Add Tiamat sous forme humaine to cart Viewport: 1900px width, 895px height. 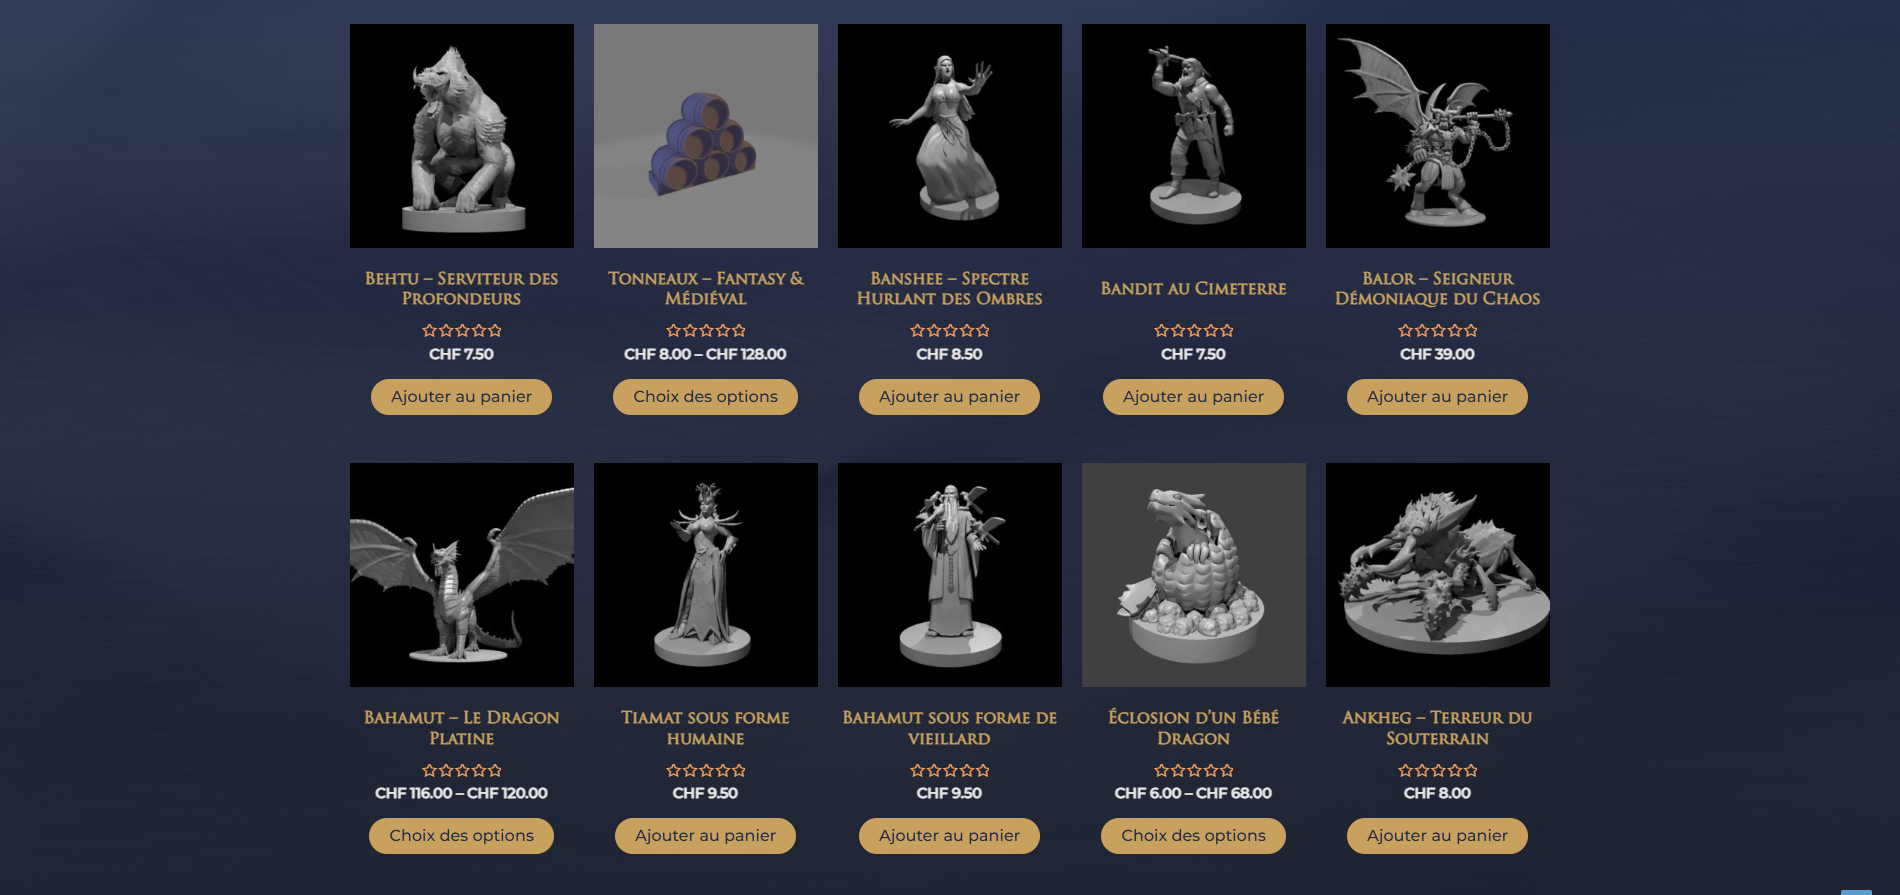[705, 836]
